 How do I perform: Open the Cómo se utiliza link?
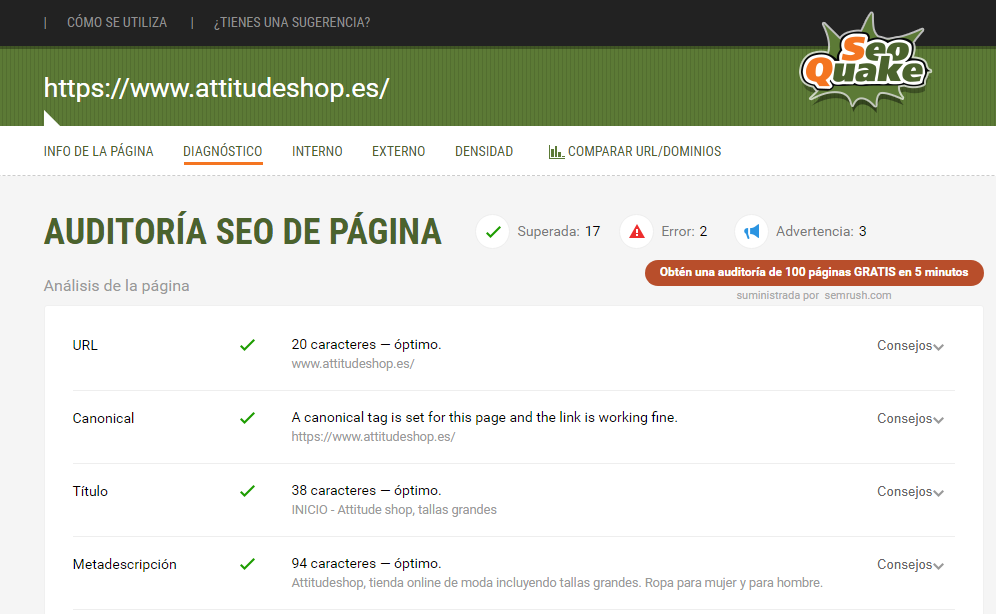(x=117, y=23)
